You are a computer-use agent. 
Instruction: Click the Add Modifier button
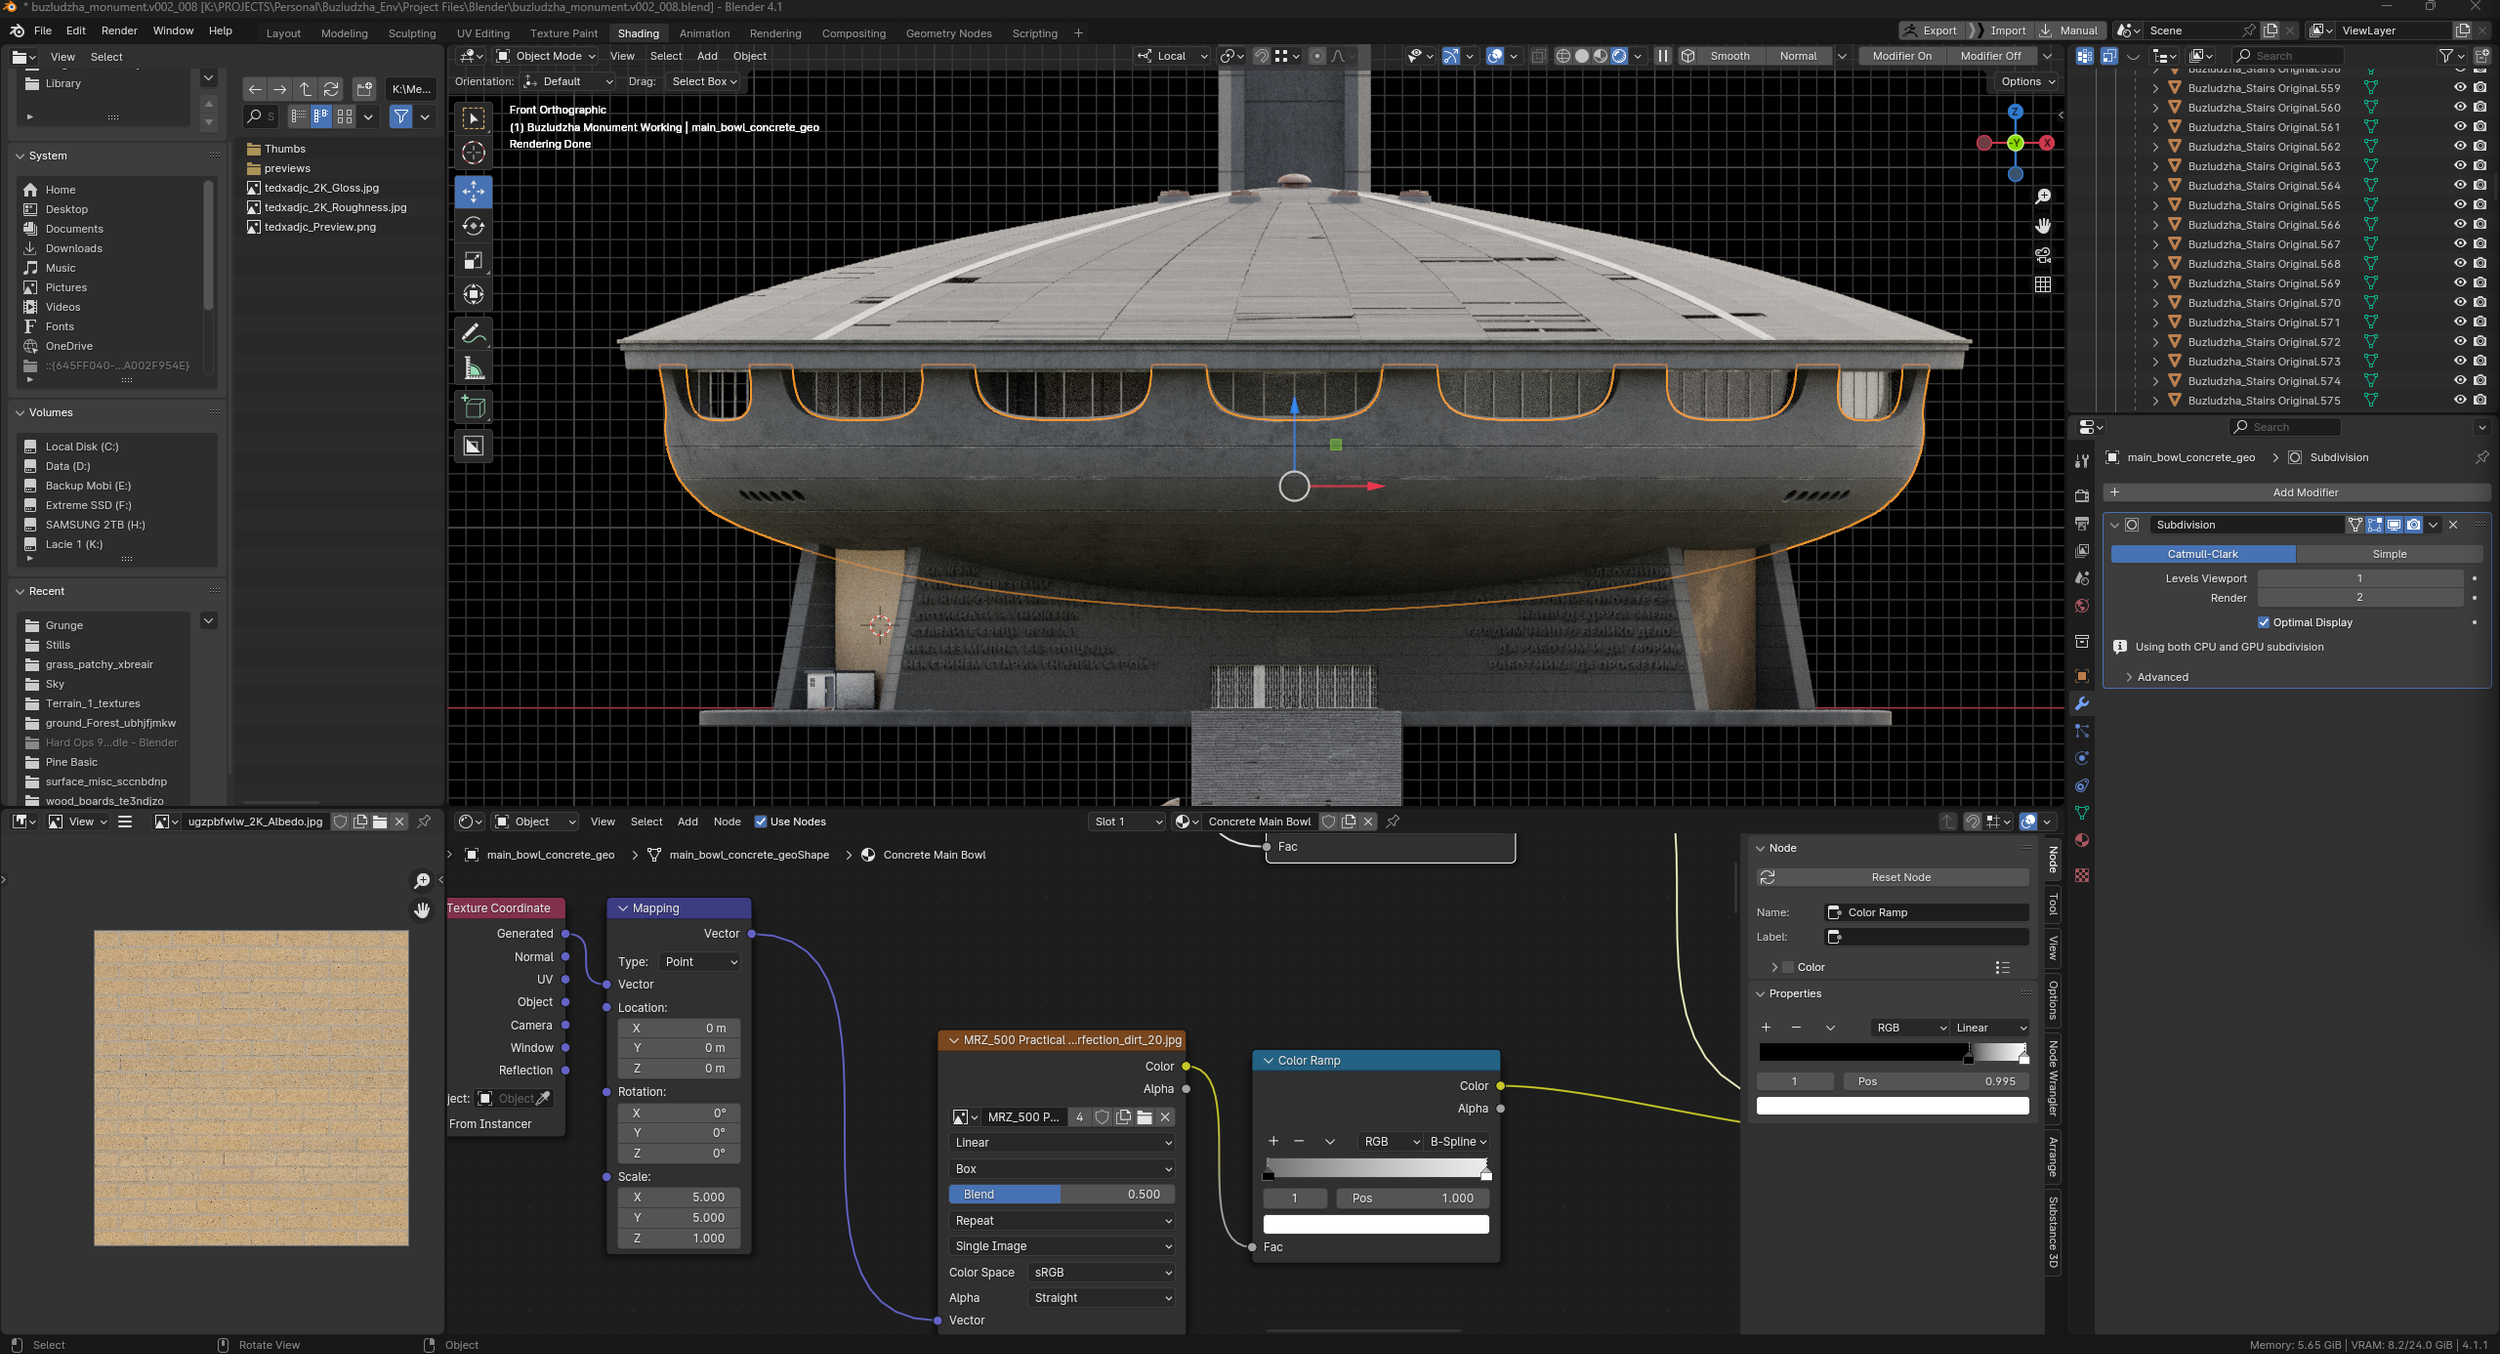tap(2304, 492)
